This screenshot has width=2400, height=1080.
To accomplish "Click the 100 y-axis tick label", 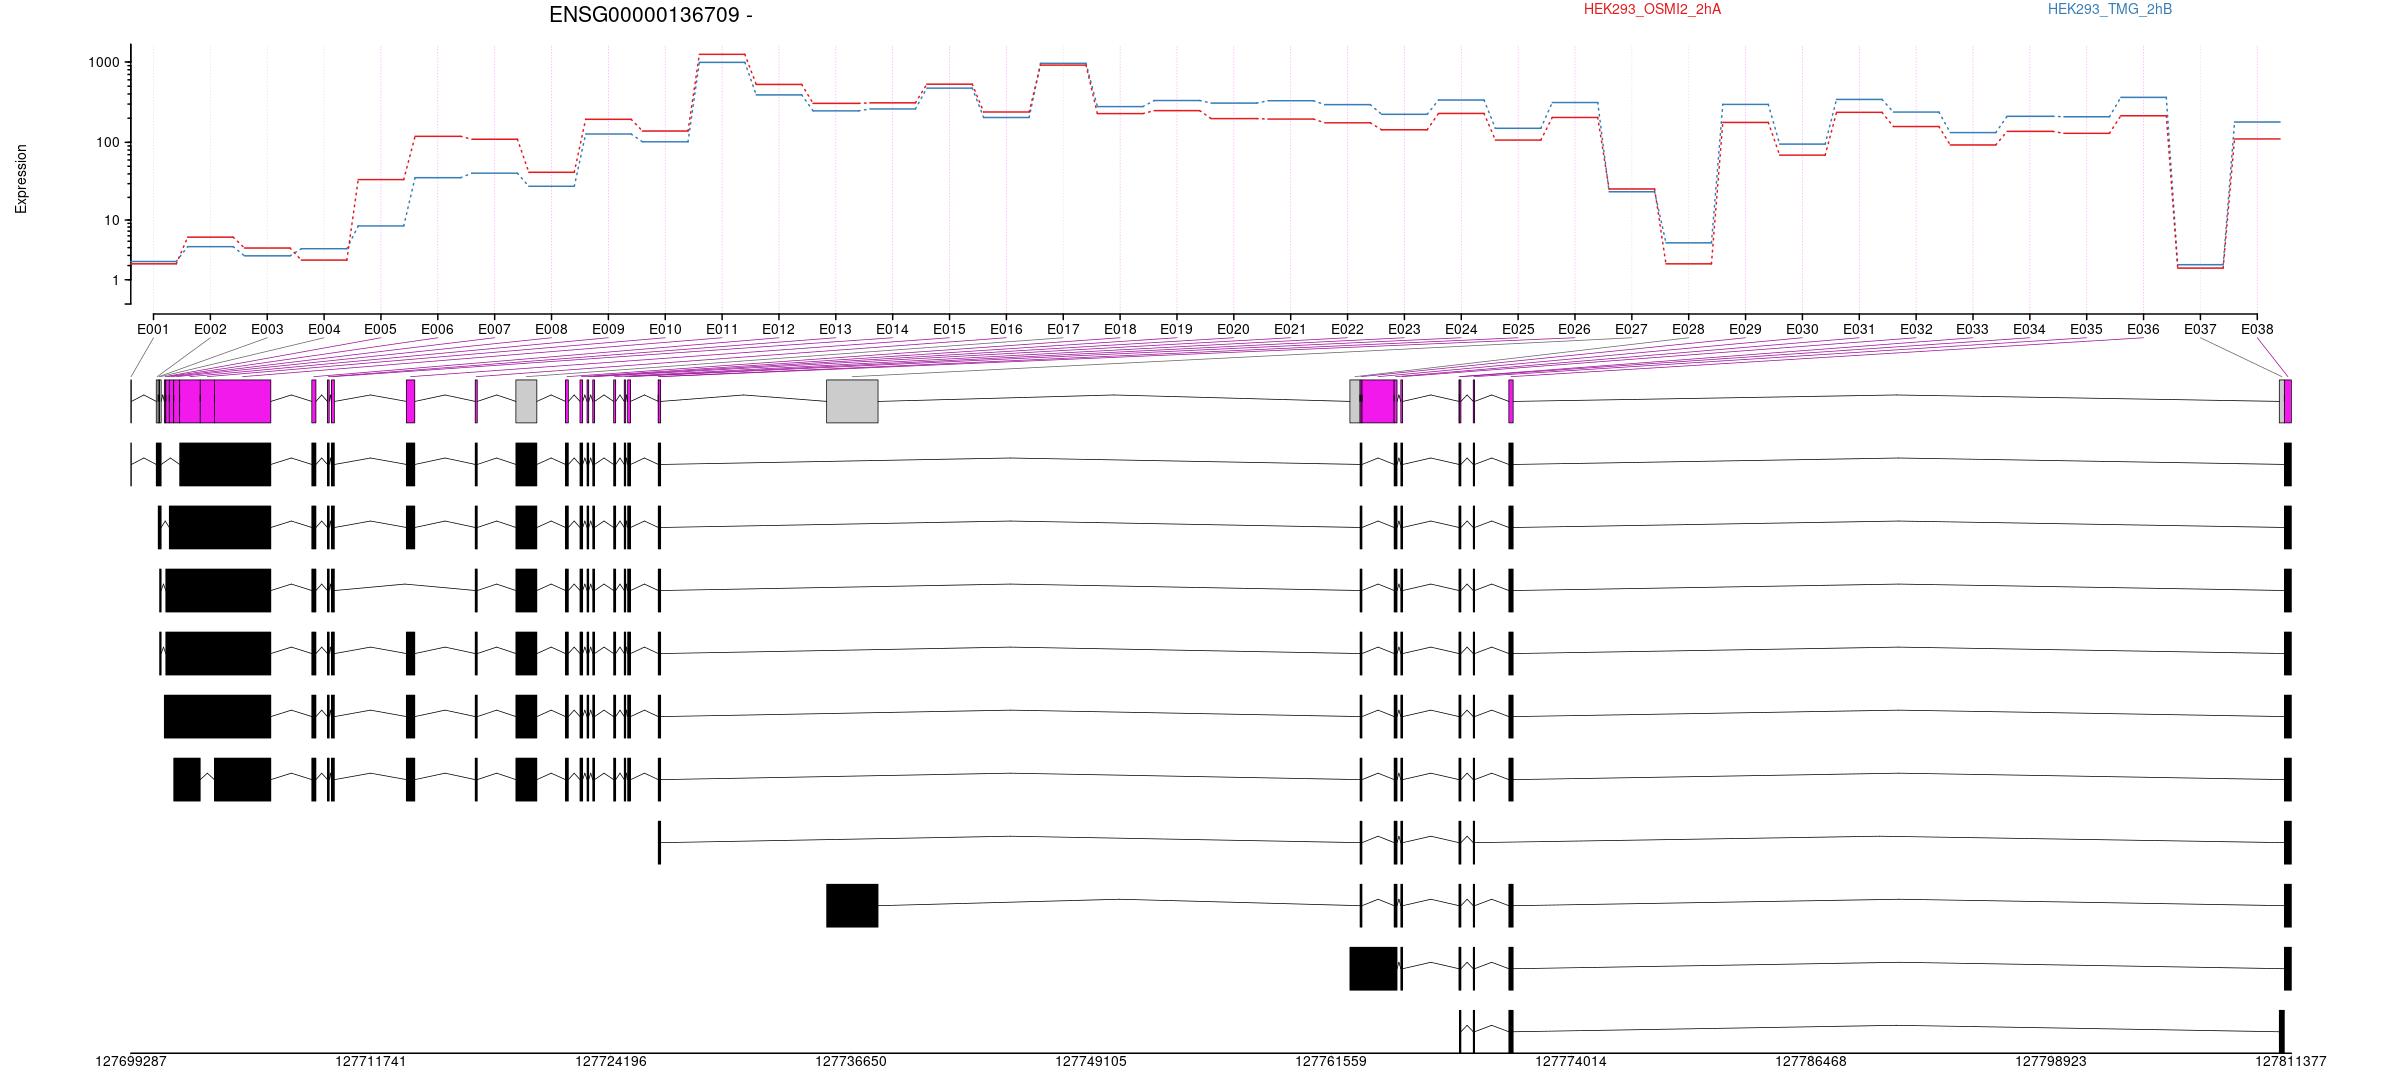I will [107, 142].
